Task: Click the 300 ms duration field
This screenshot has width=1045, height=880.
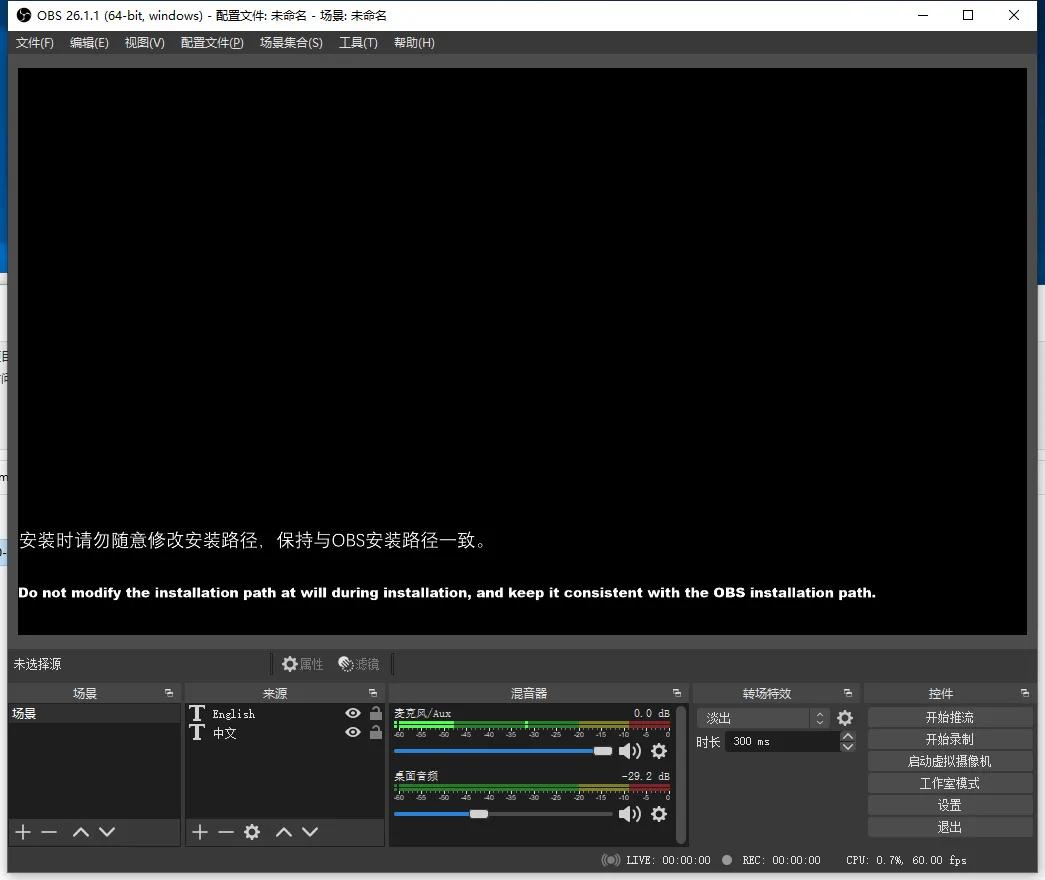Action: [x=775, y=741]
